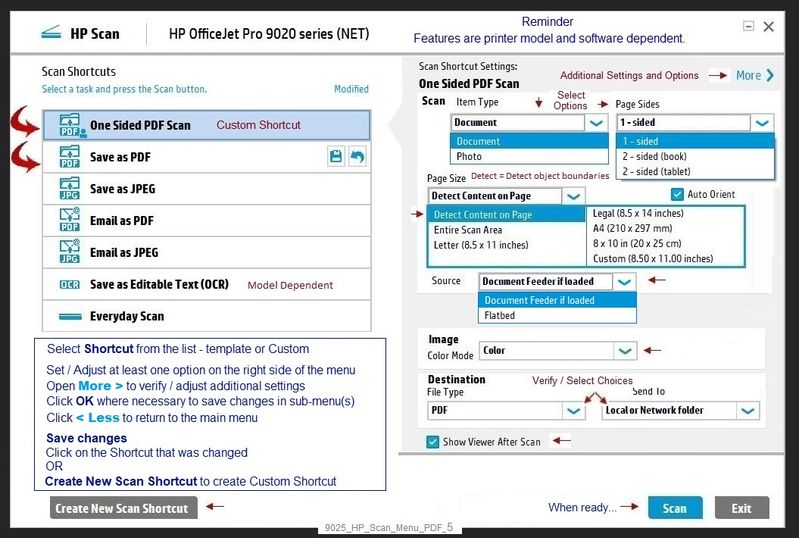This screenshot has height=538, width=799.
Task: Click the Modified column label
Action: point(351,89)
